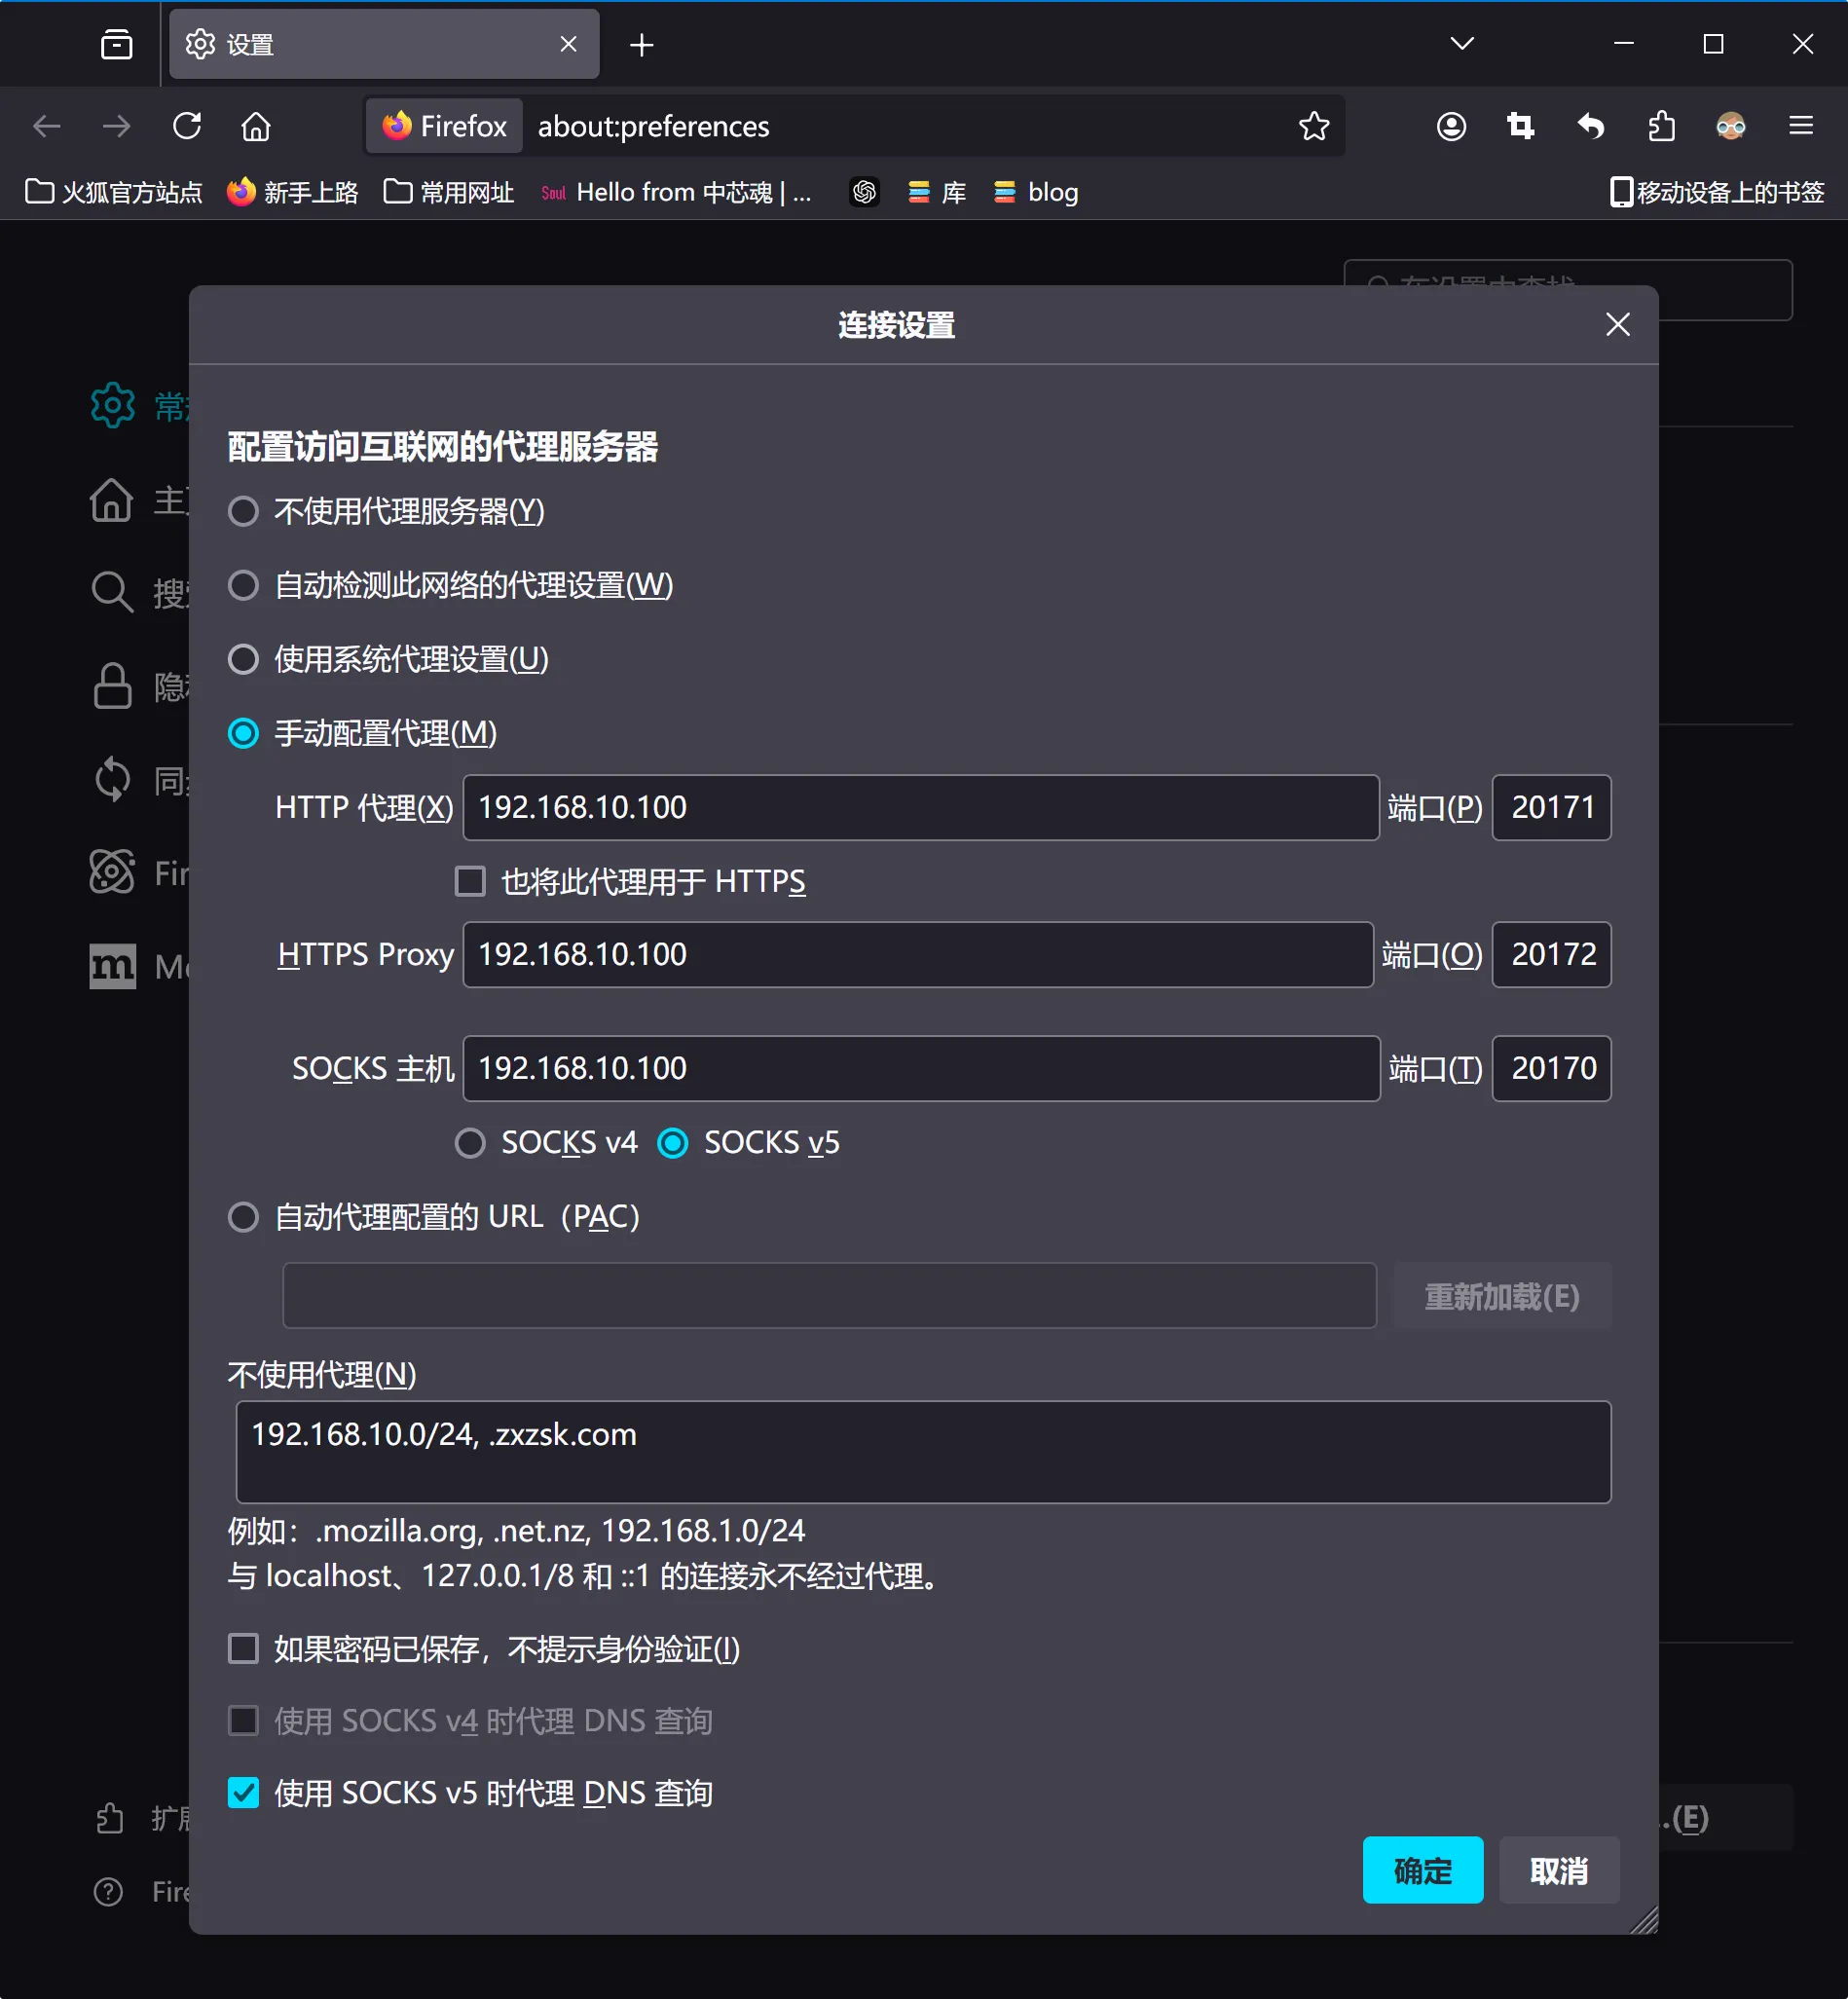Expand the list all tabs chevron
1848x1999 pixels.
1461,44
